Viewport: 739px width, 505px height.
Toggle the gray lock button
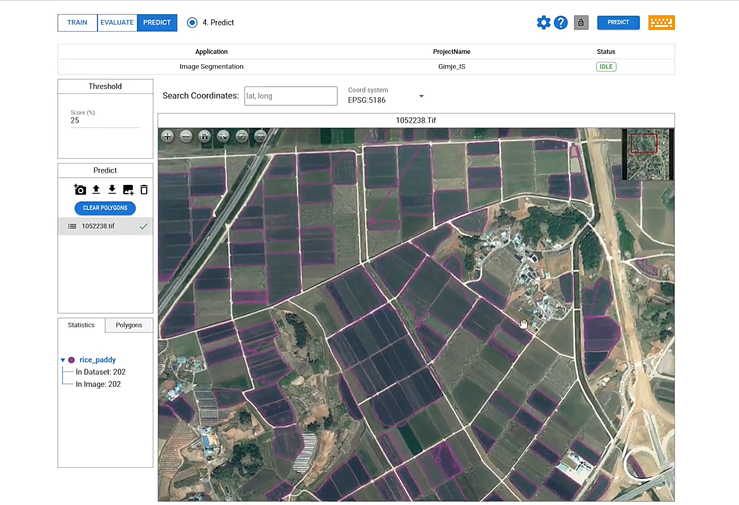tap(580, 22)
